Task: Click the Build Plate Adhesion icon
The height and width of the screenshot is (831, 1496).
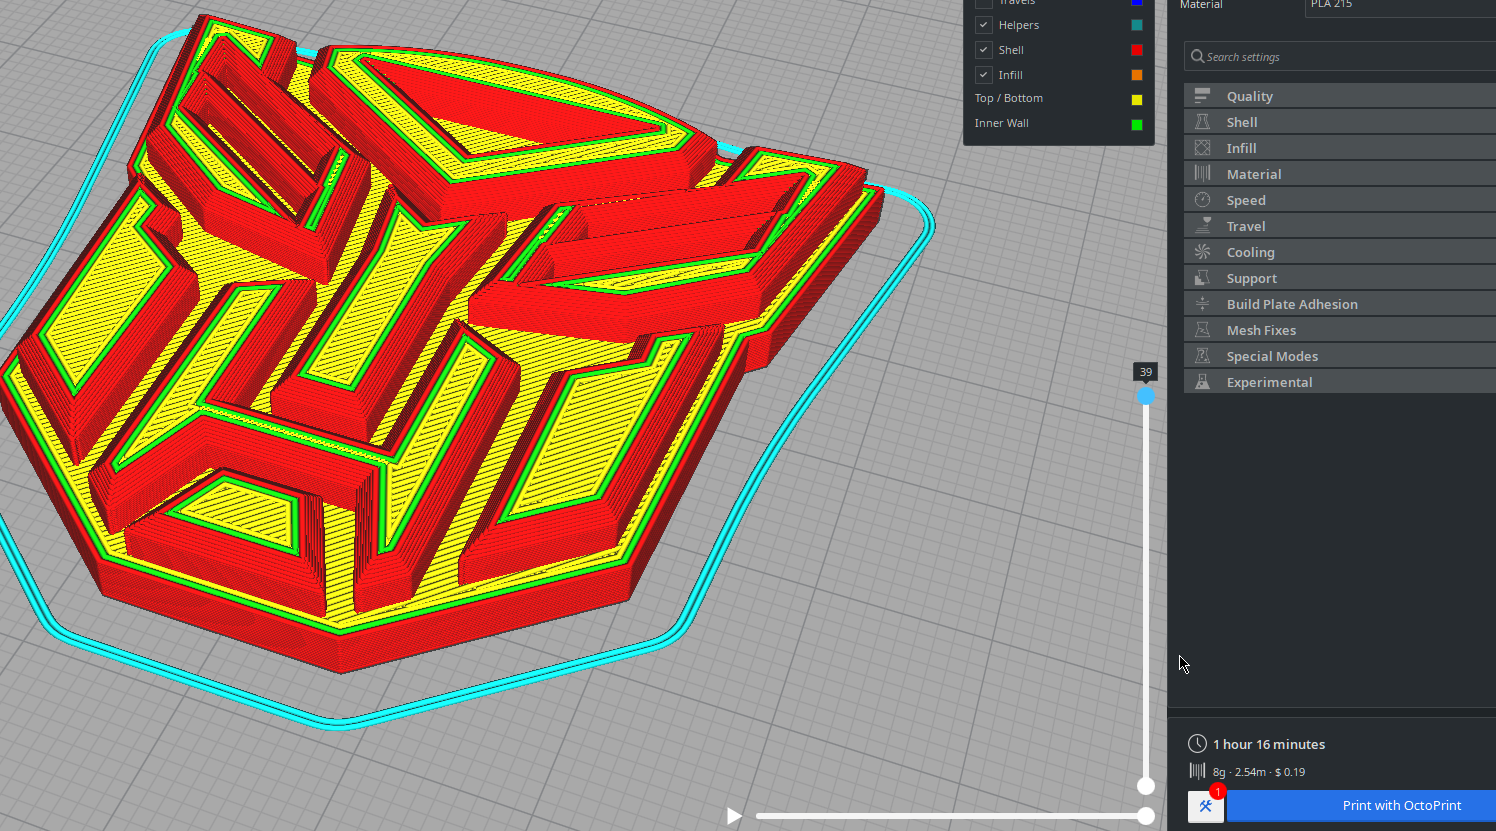Action: [1202, 304]
